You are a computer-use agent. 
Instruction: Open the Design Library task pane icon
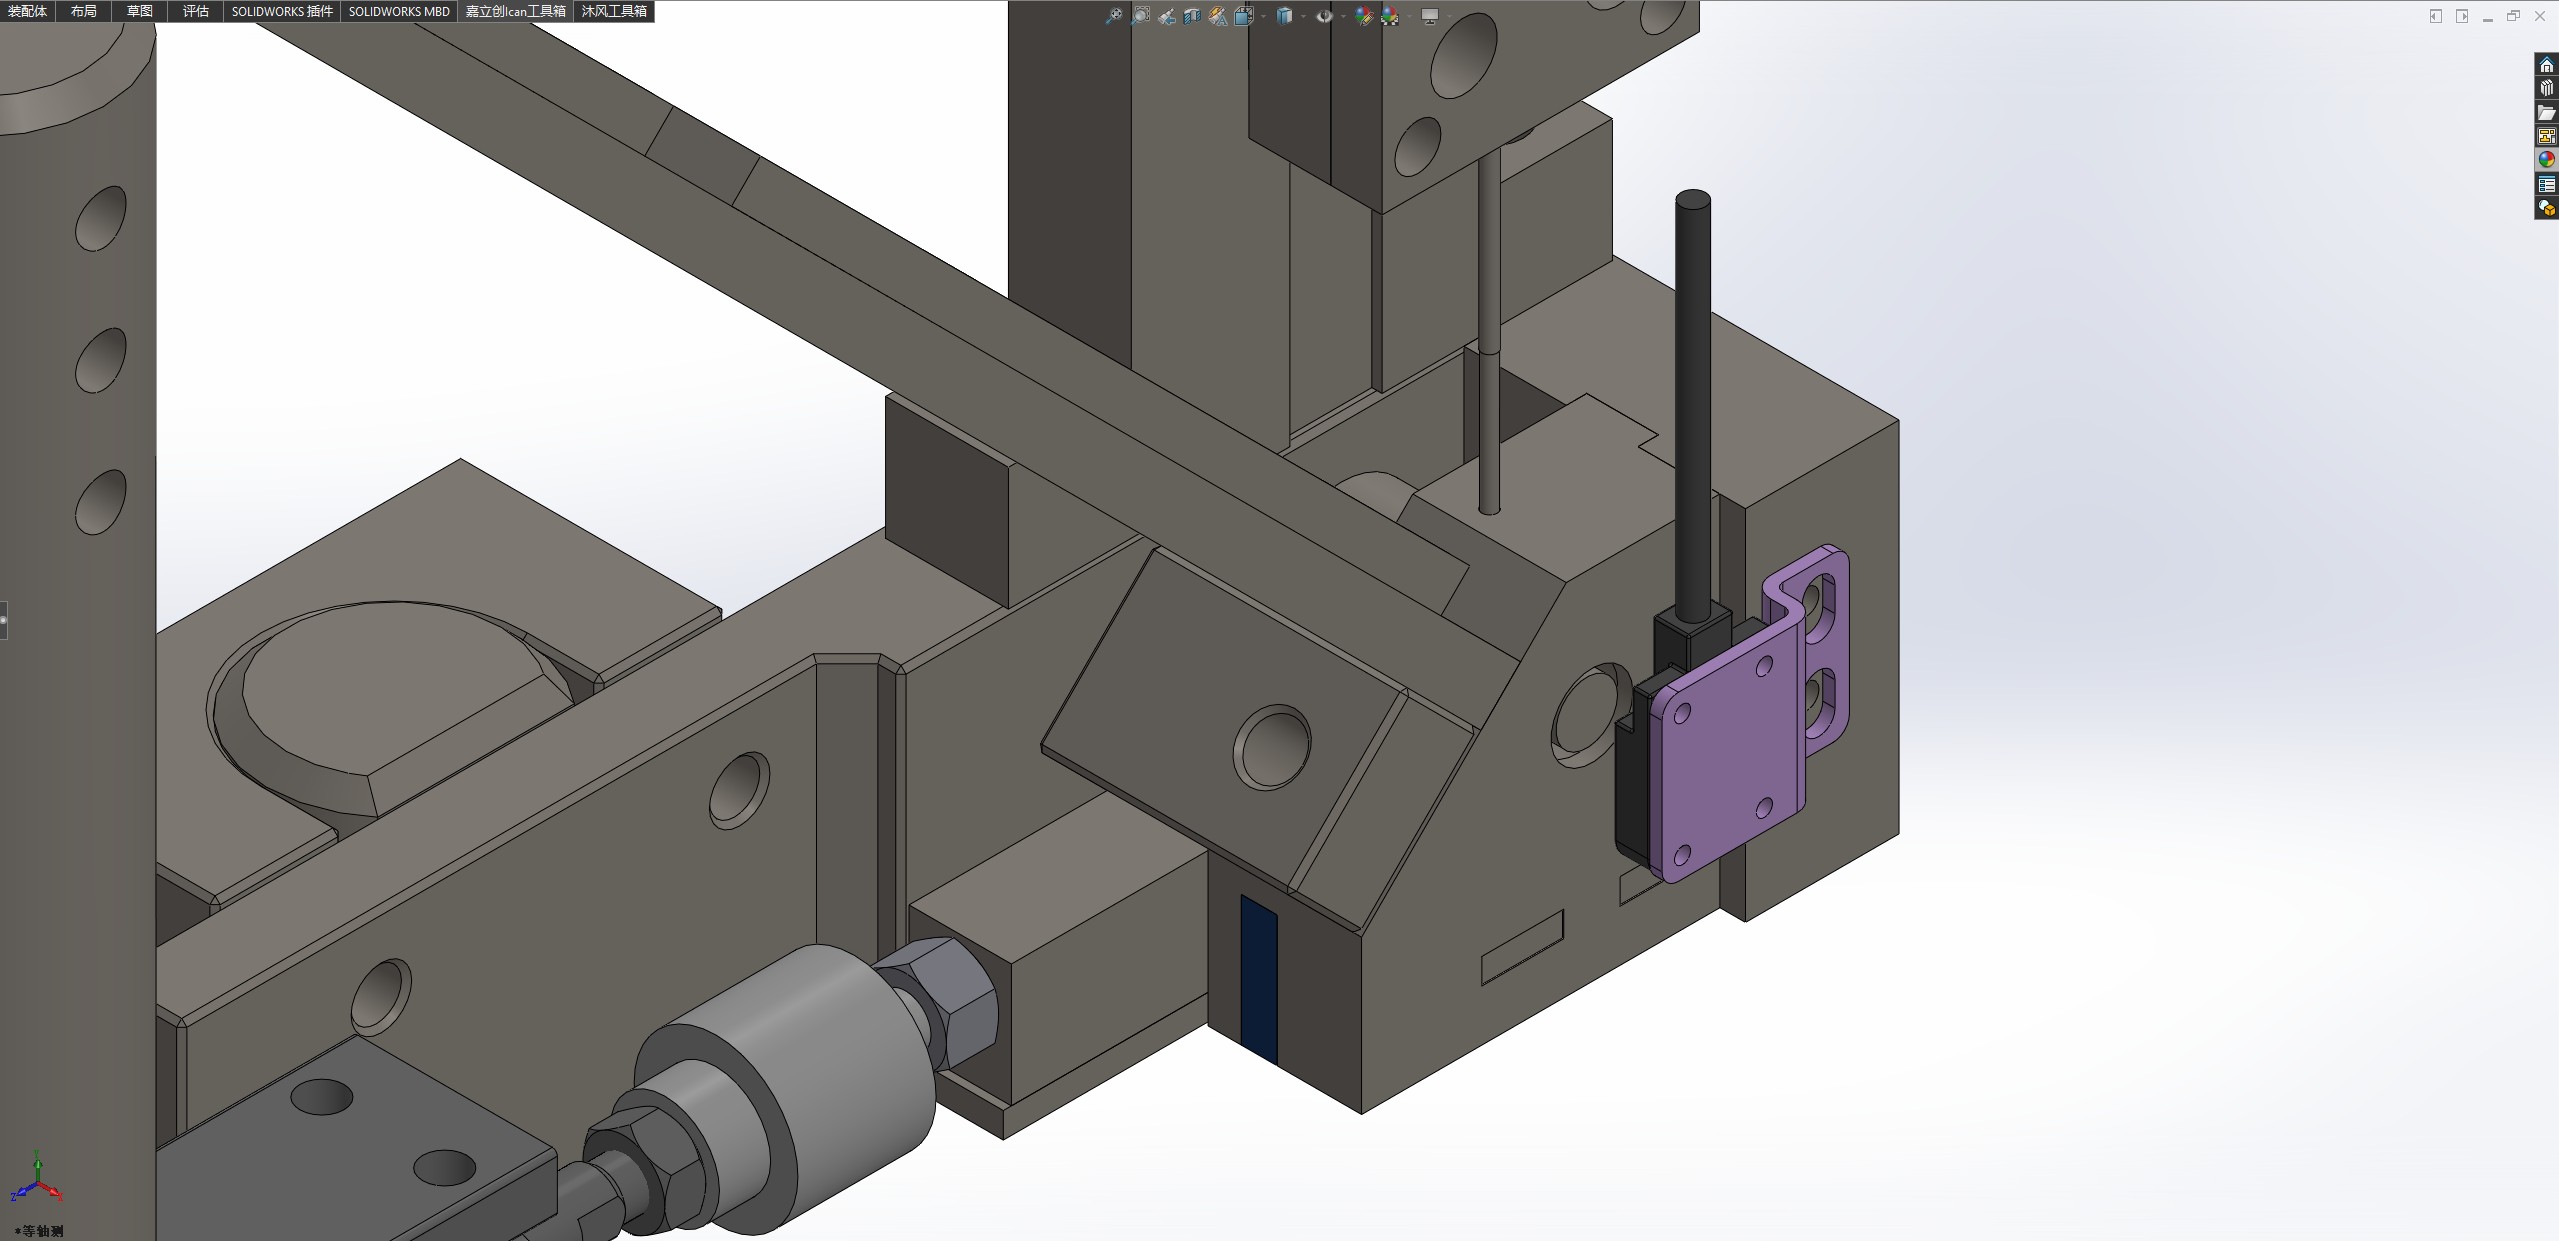click(2546, 89)
